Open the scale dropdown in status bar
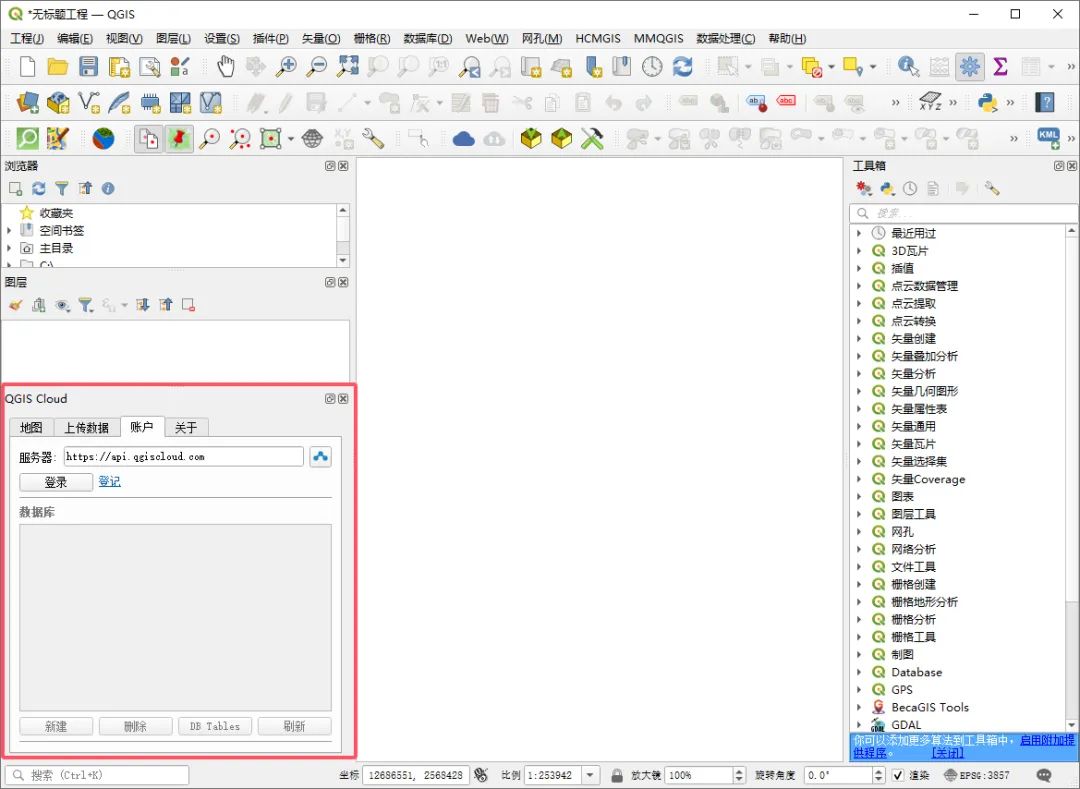1080x789 pixels. pyautogui.click(x=590, y=775)
